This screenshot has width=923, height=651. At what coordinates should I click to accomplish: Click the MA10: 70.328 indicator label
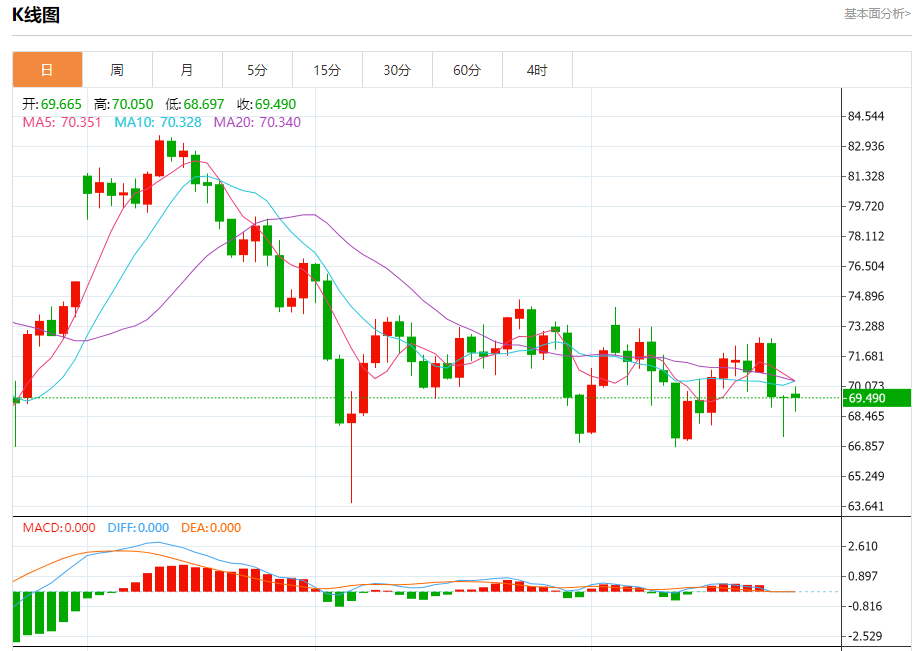coord(158,122)
